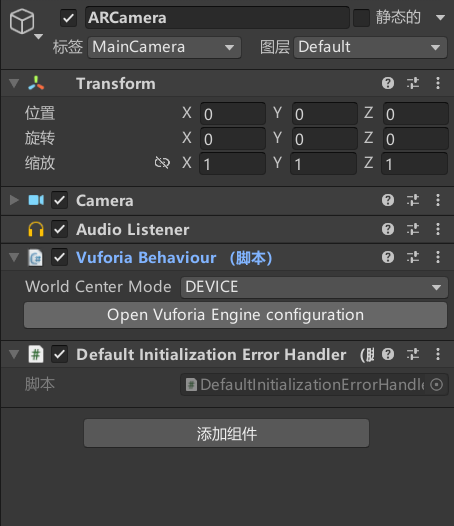Disable the Camera component checkbox

tap(59, 200)
